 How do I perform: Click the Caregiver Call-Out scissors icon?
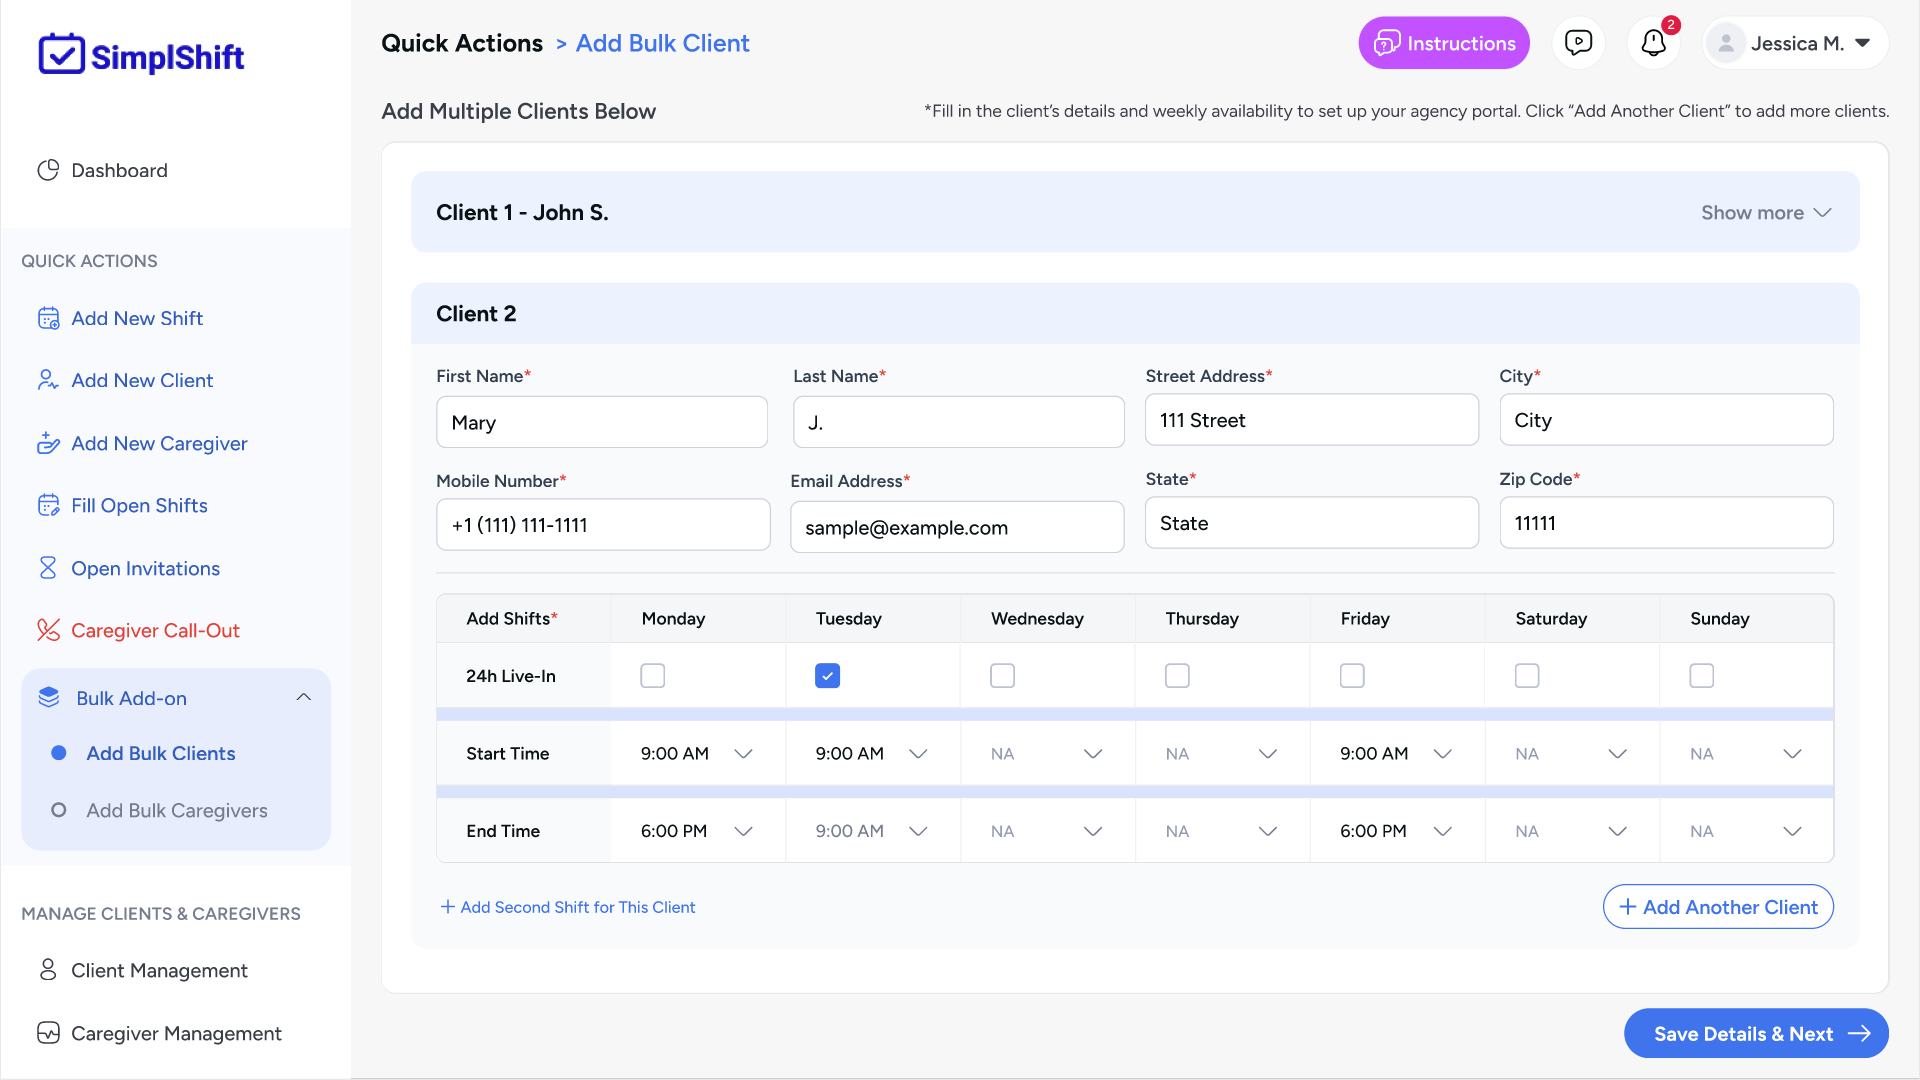click(48, 630)
